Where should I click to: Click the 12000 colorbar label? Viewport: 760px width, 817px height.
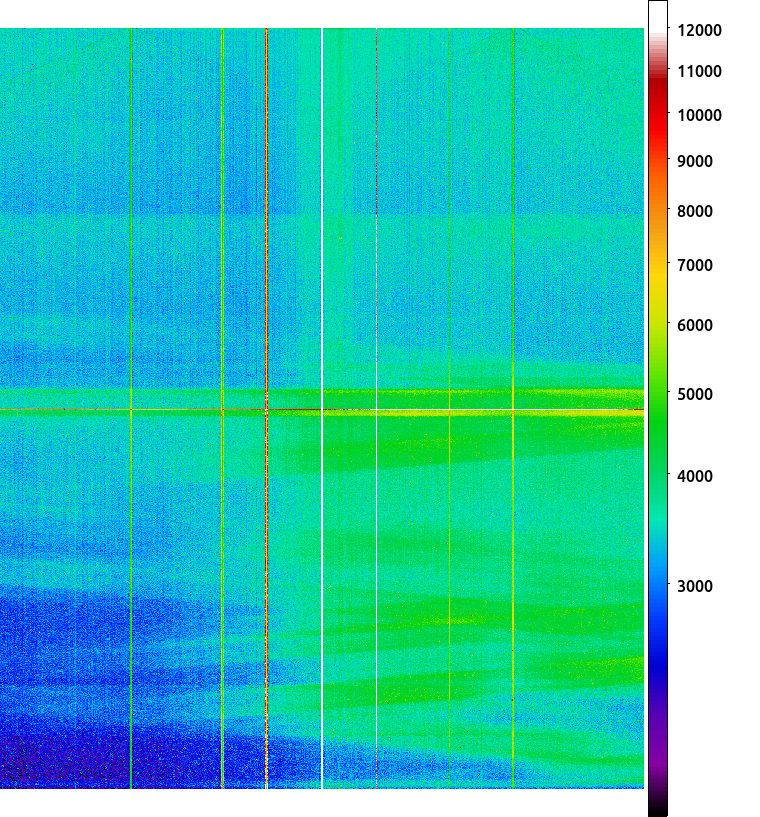[x=699, y=30]
